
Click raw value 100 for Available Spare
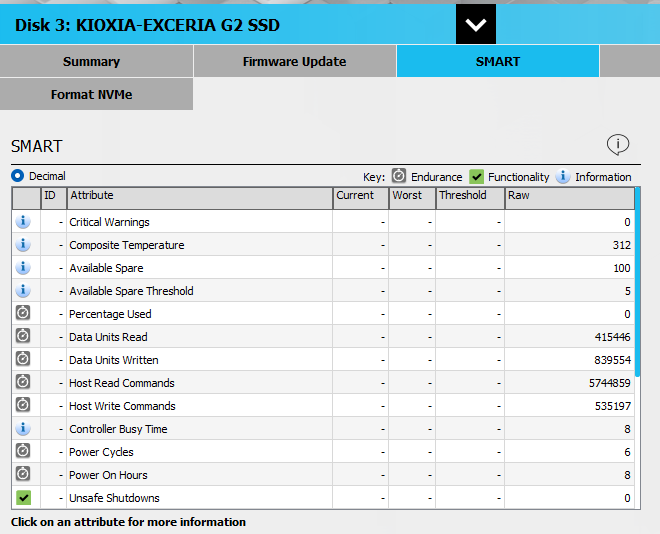(x=621, y=268)
